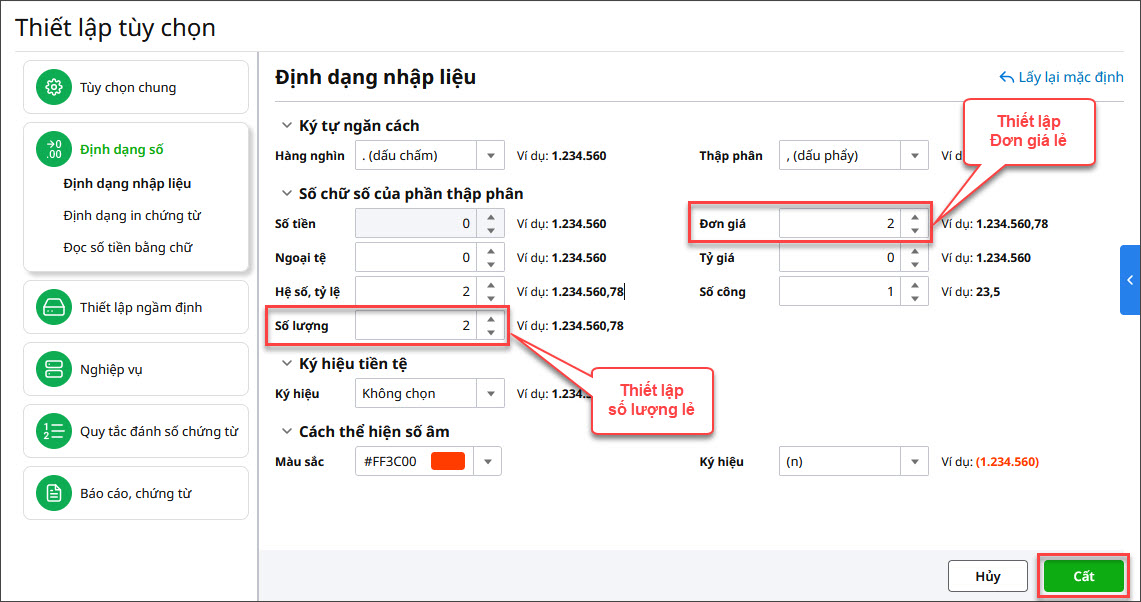1141x602 pixels.
Task: Open Báo cáo, chứng từ section
Action: (x=136, y=493)
